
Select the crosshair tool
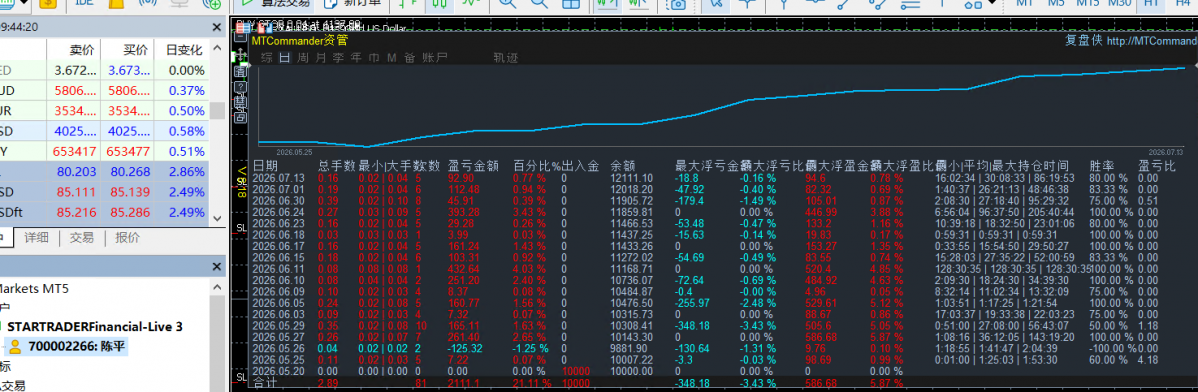[747, 4]
